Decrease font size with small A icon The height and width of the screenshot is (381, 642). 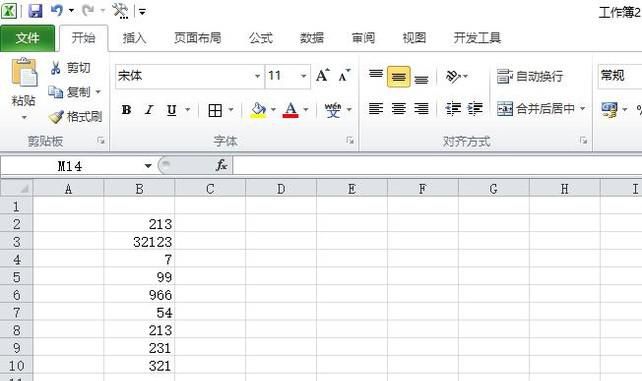click(344, 75)
